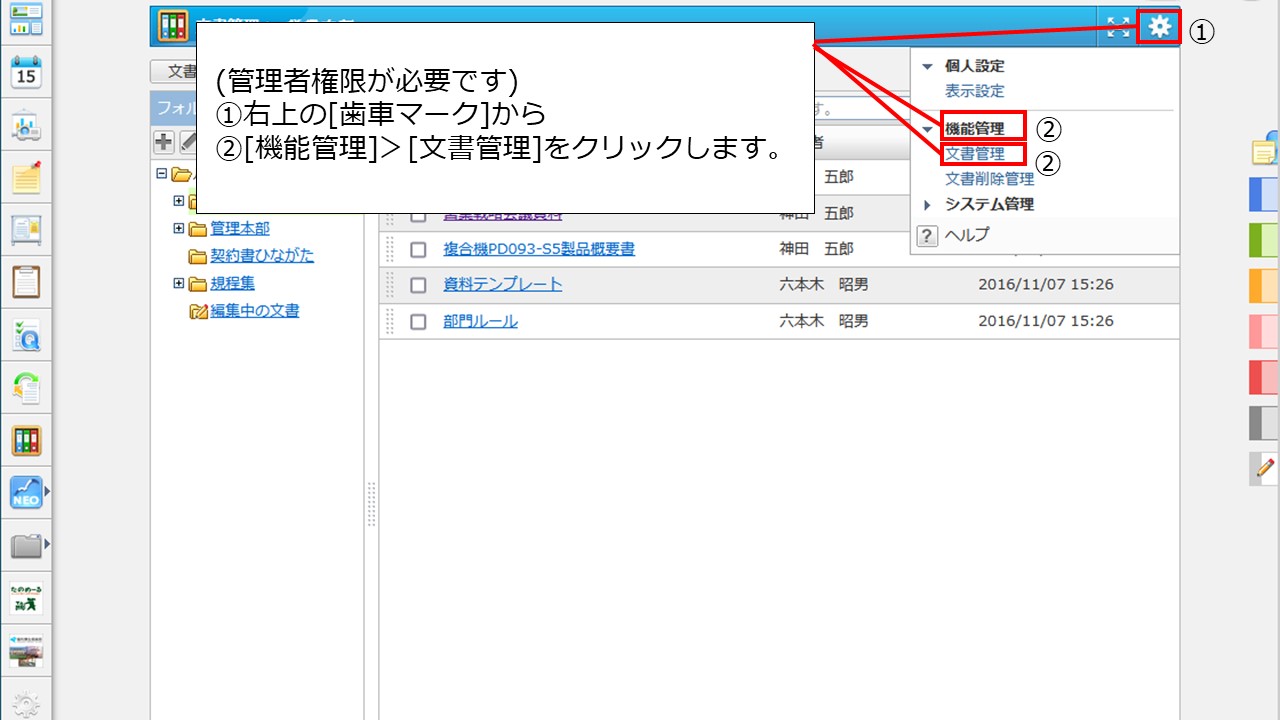This screenshot has height=720, width=1280.
Task: Open the 部門ルール document link
Action: pos(480,322)
